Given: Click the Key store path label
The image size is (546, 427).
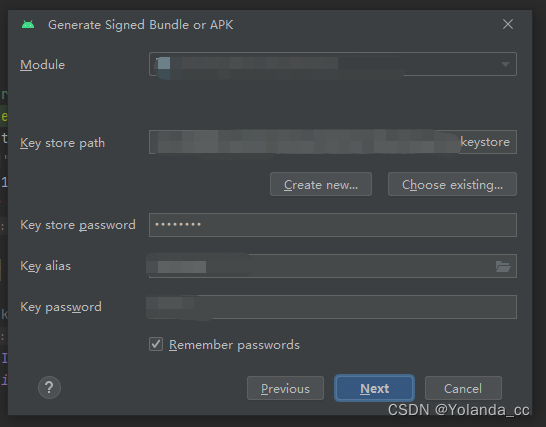Looking at the screenshot, I should [62, 143].
